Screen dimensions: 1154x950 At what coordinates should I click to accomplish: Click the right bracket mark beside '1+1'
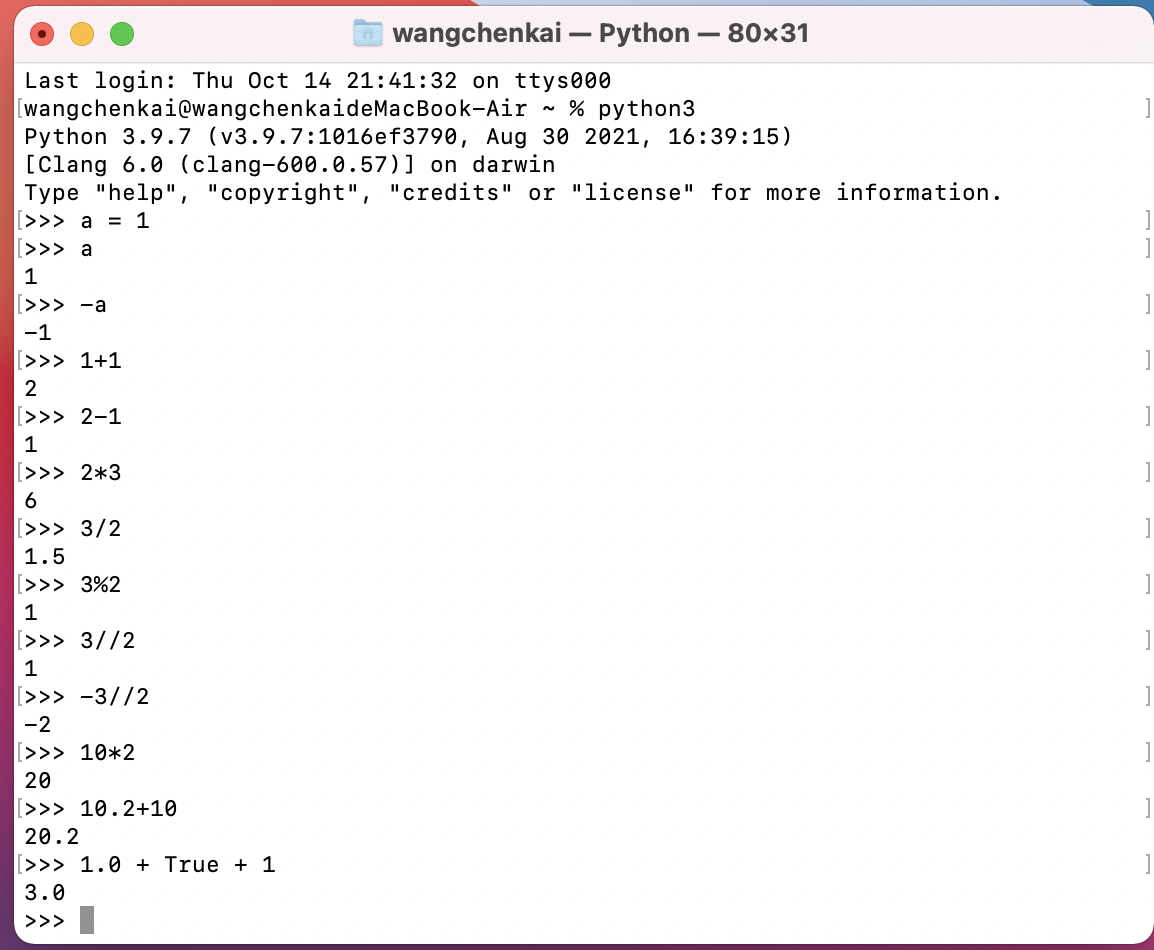pyautogui.click(x=1147, y=361)
